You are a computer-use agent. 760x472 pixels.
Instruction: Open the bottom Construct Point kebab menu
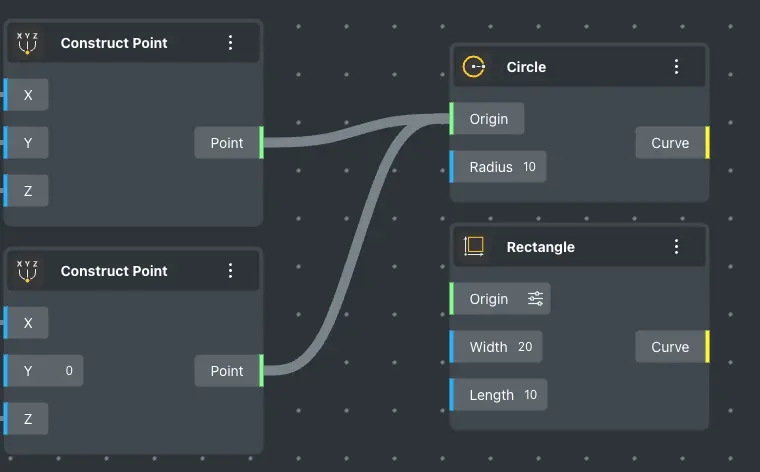(230, 271)
